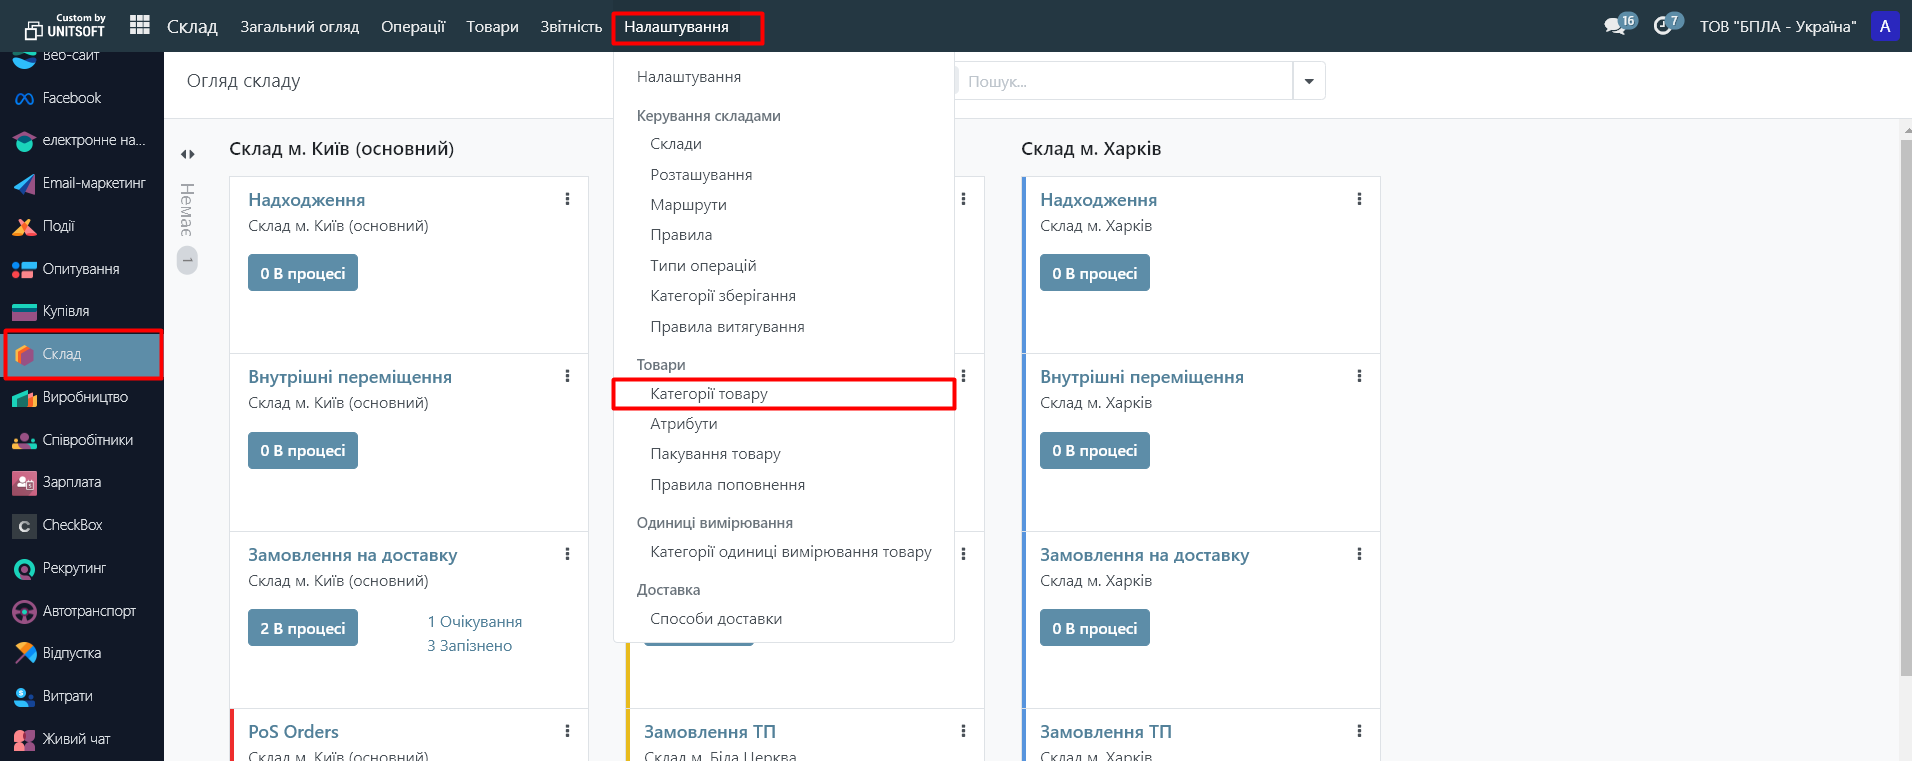The width and height of the screenshot is (1912, 761).
Task: Click the 2 В процесі delivery button
Action: coord(302,628)
